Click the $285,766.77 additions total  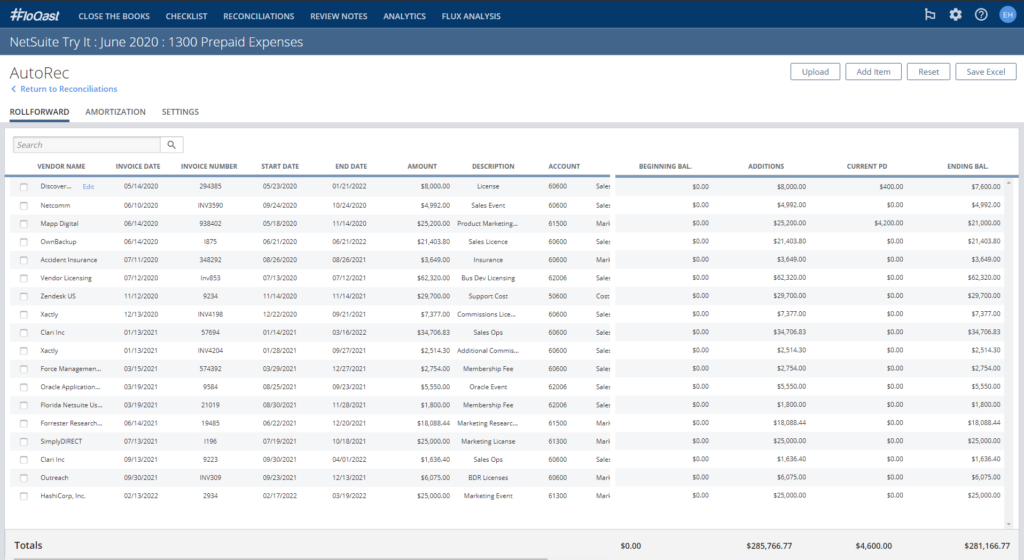769,546
